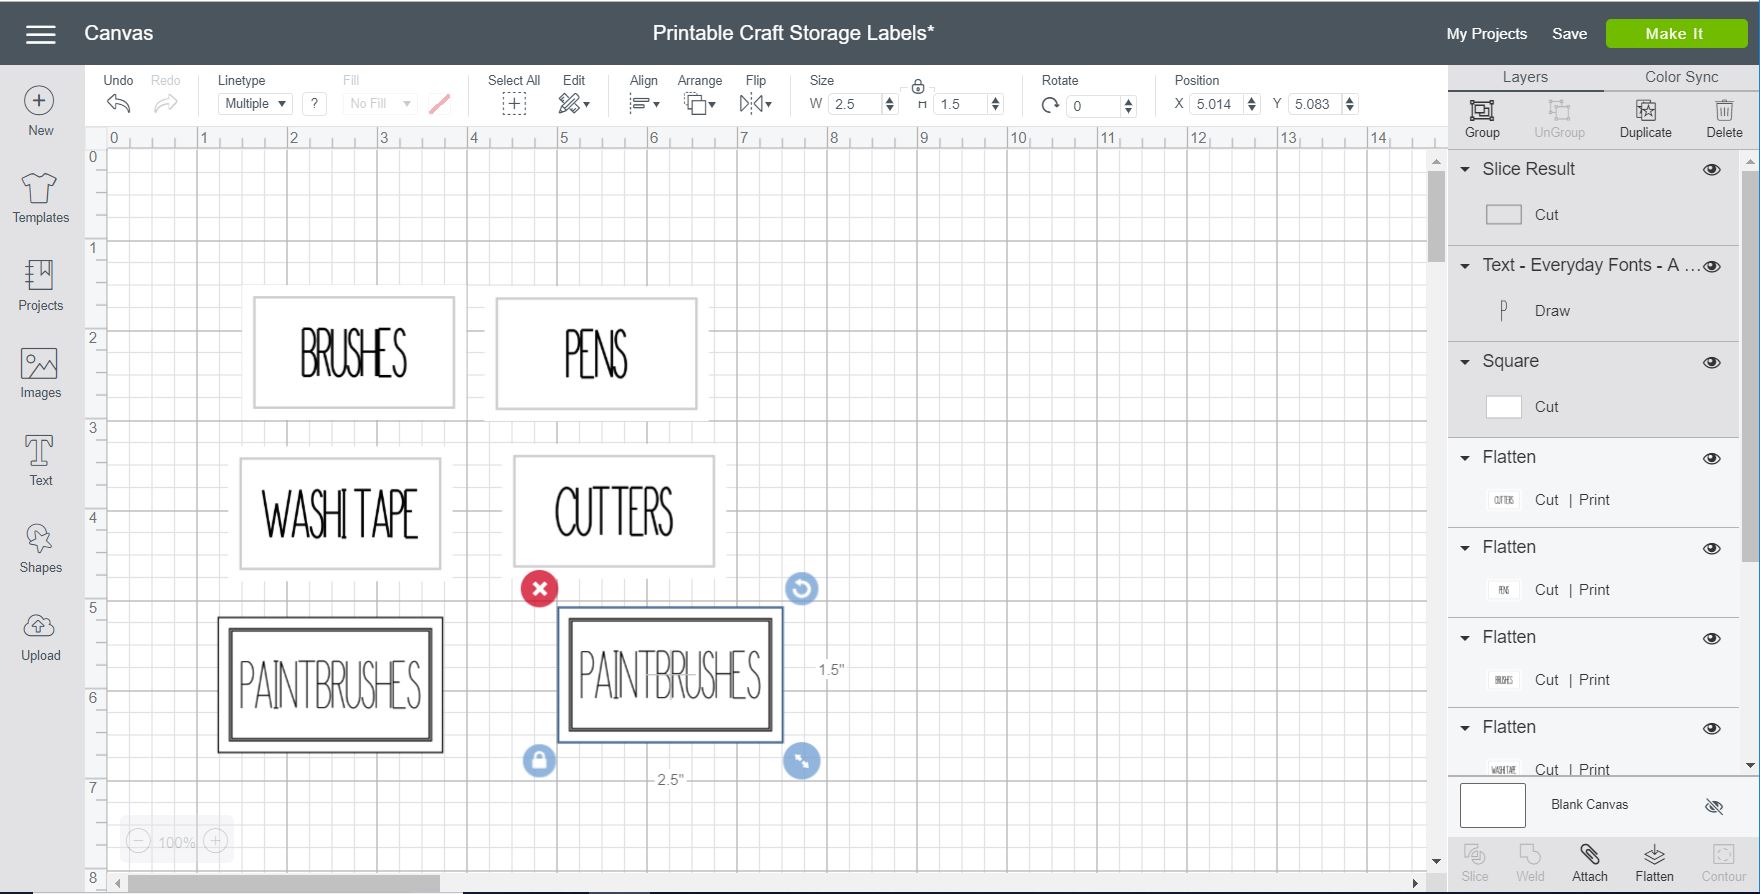Open the Linetype dropdown
The height and width of the screenshot is (894, 1760).
tap(254, 103)
